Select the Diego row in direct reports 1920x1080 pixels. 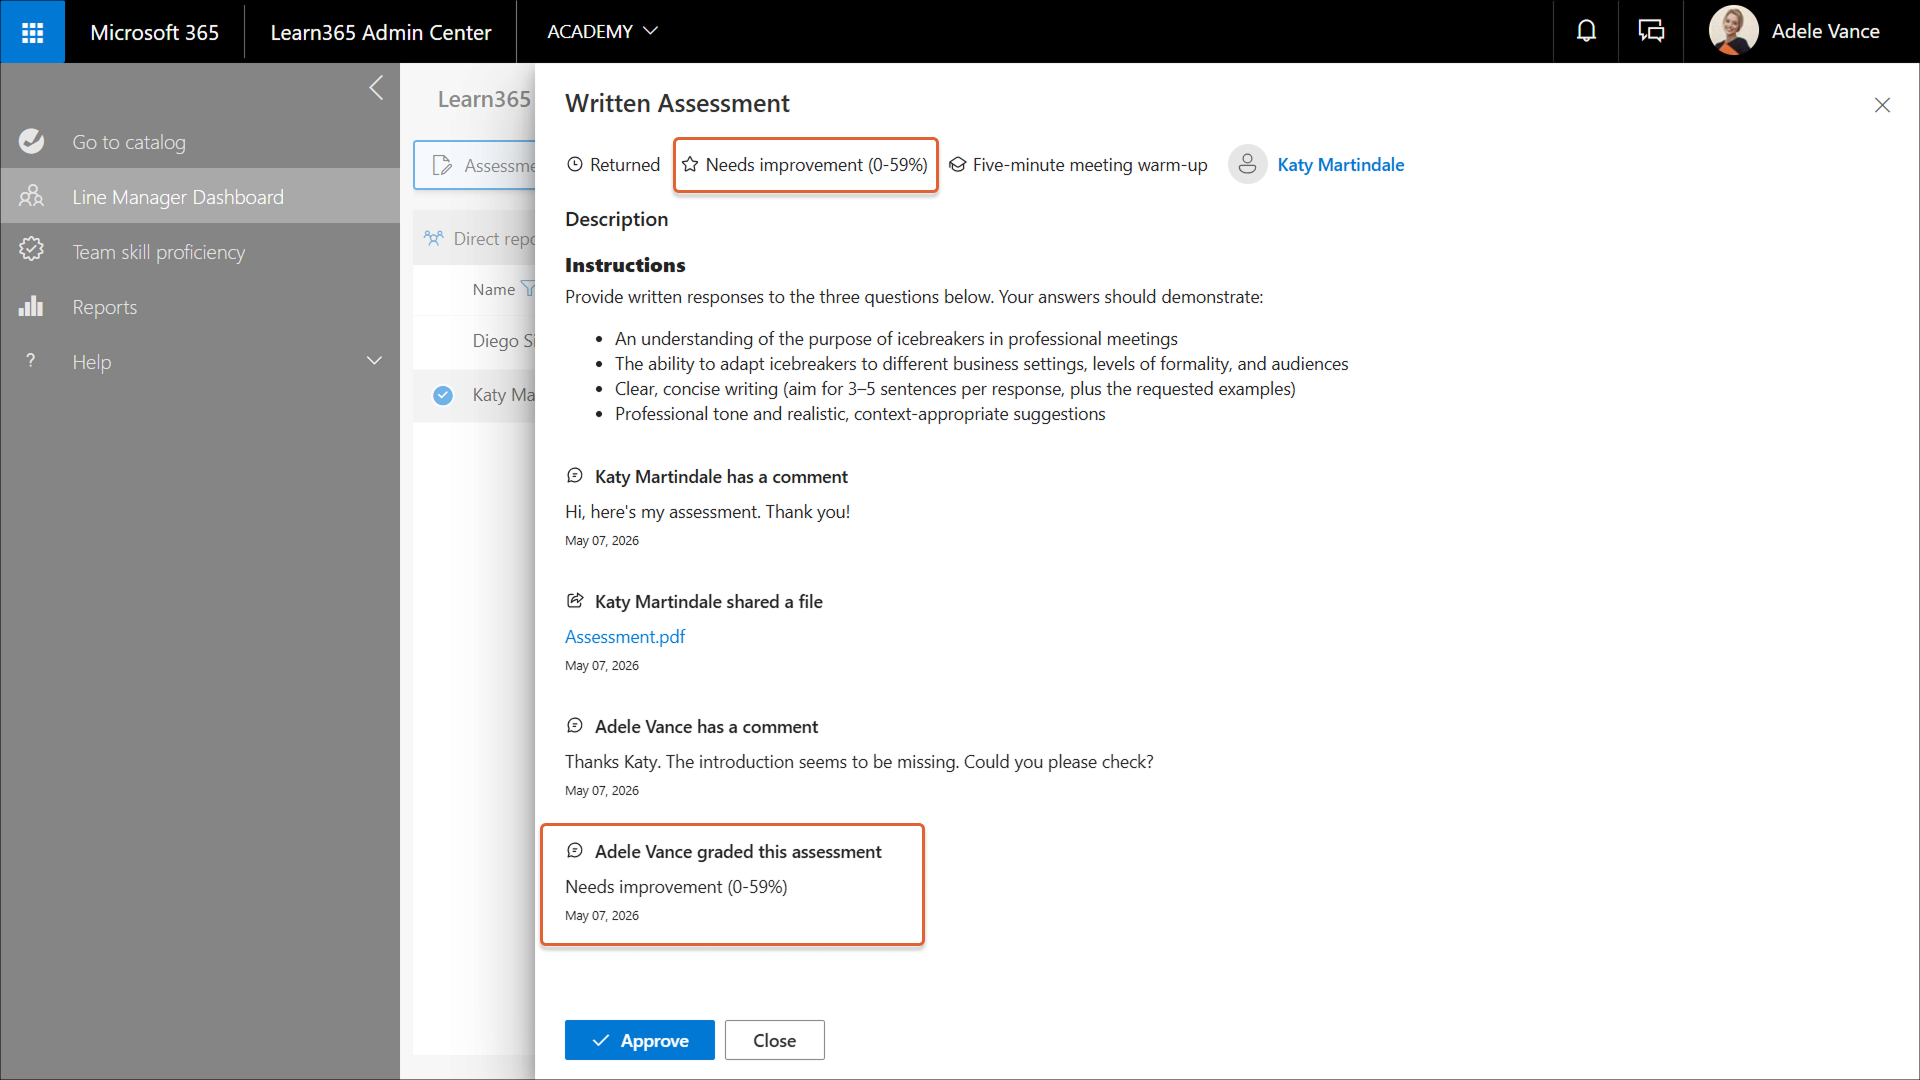click(474, 341)
